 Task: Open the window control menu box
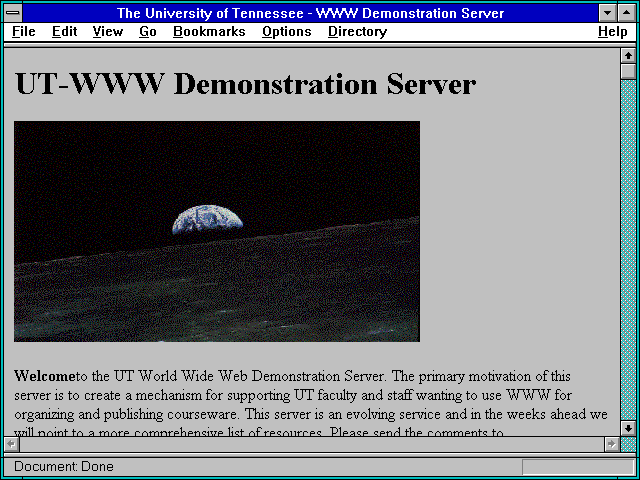point(13,13)
